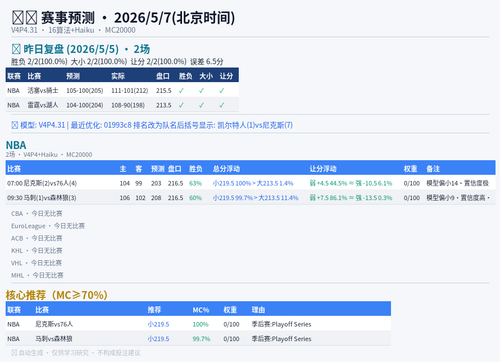Viewport: 500px width, 362px height.
Task: Click 尼克斯vs76人 in the 核心推荐 table
Action: [x=54, y=324]
